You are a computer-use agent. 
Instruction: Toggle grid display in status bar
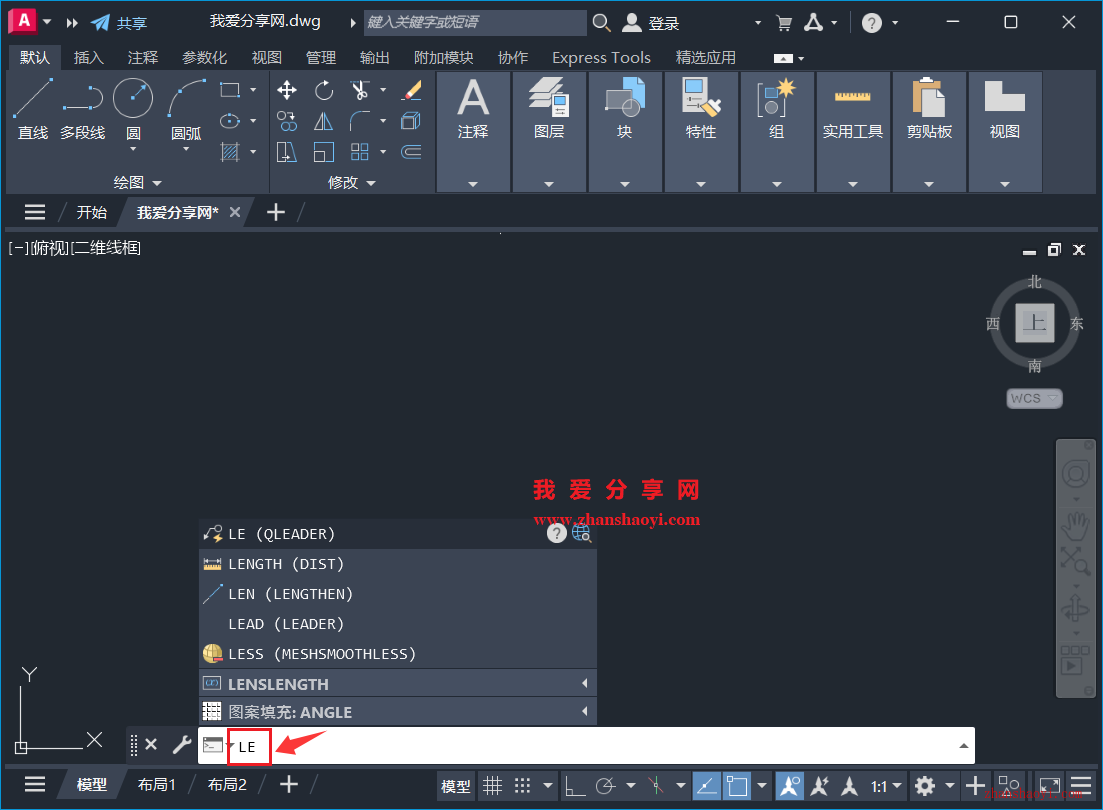[x=492, y=785]
